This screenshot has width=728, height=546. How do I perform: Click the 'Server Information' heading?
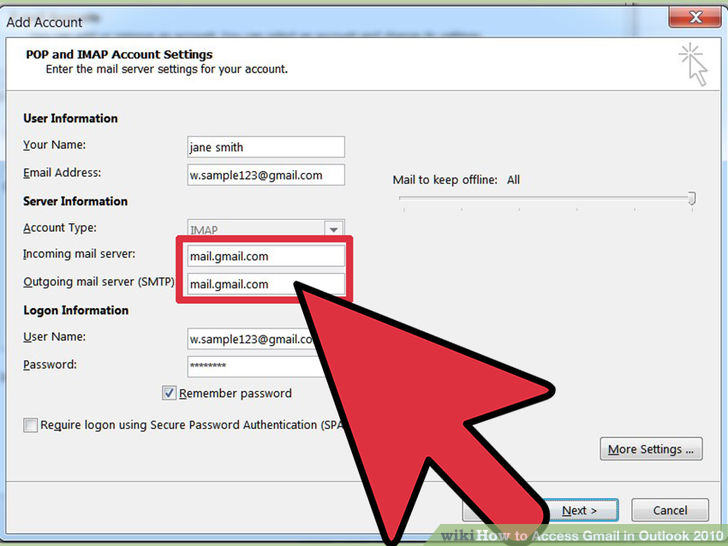(75, 201)
